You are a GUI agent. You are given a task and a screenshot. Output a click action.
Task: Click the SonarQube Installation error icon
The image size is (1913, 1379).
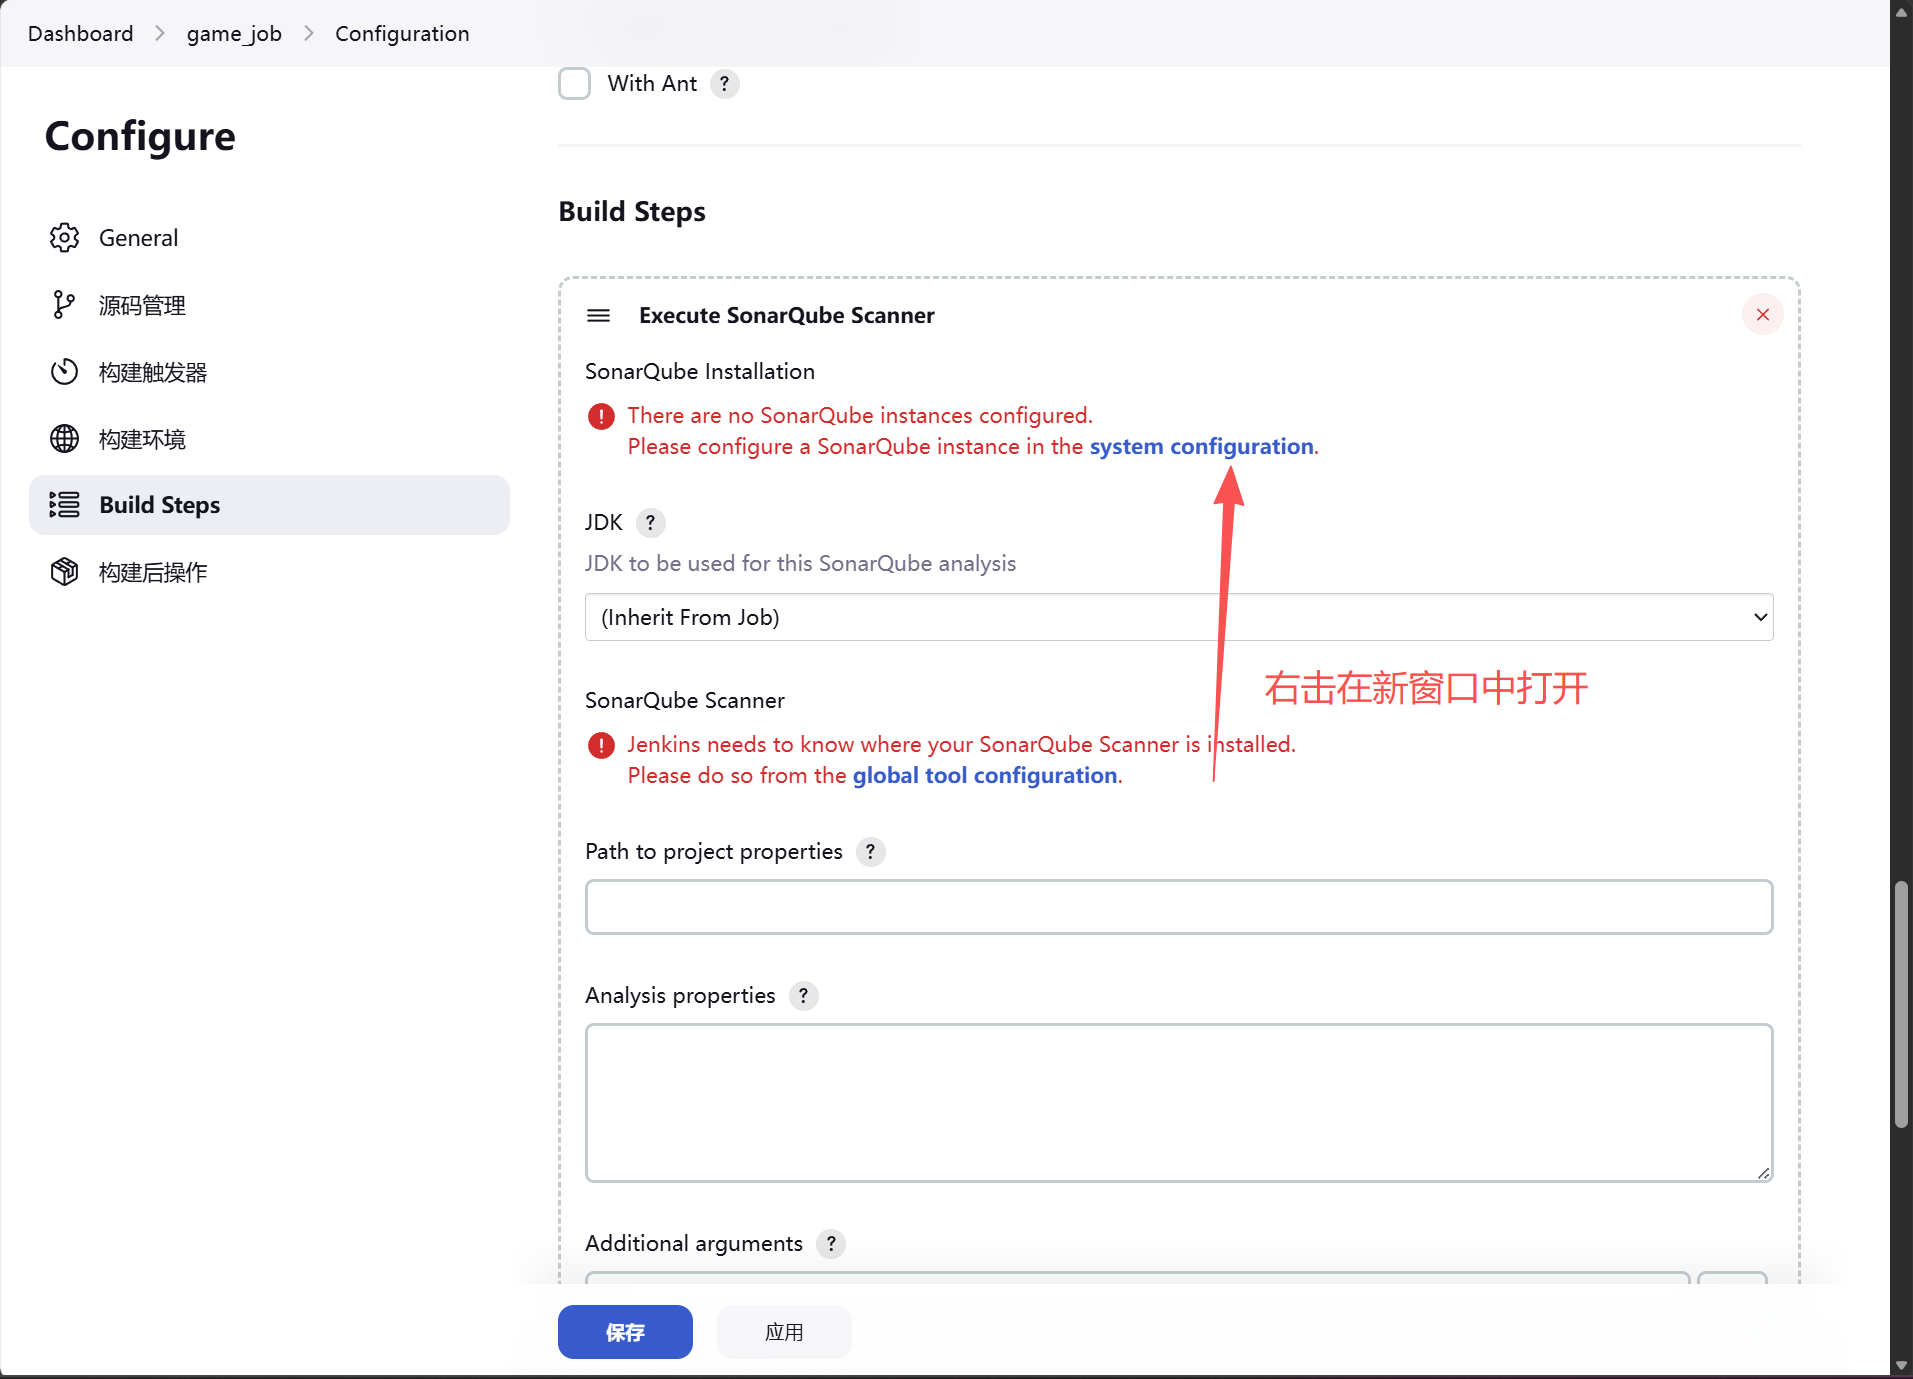pyautogui.click(x=601, y=416)
